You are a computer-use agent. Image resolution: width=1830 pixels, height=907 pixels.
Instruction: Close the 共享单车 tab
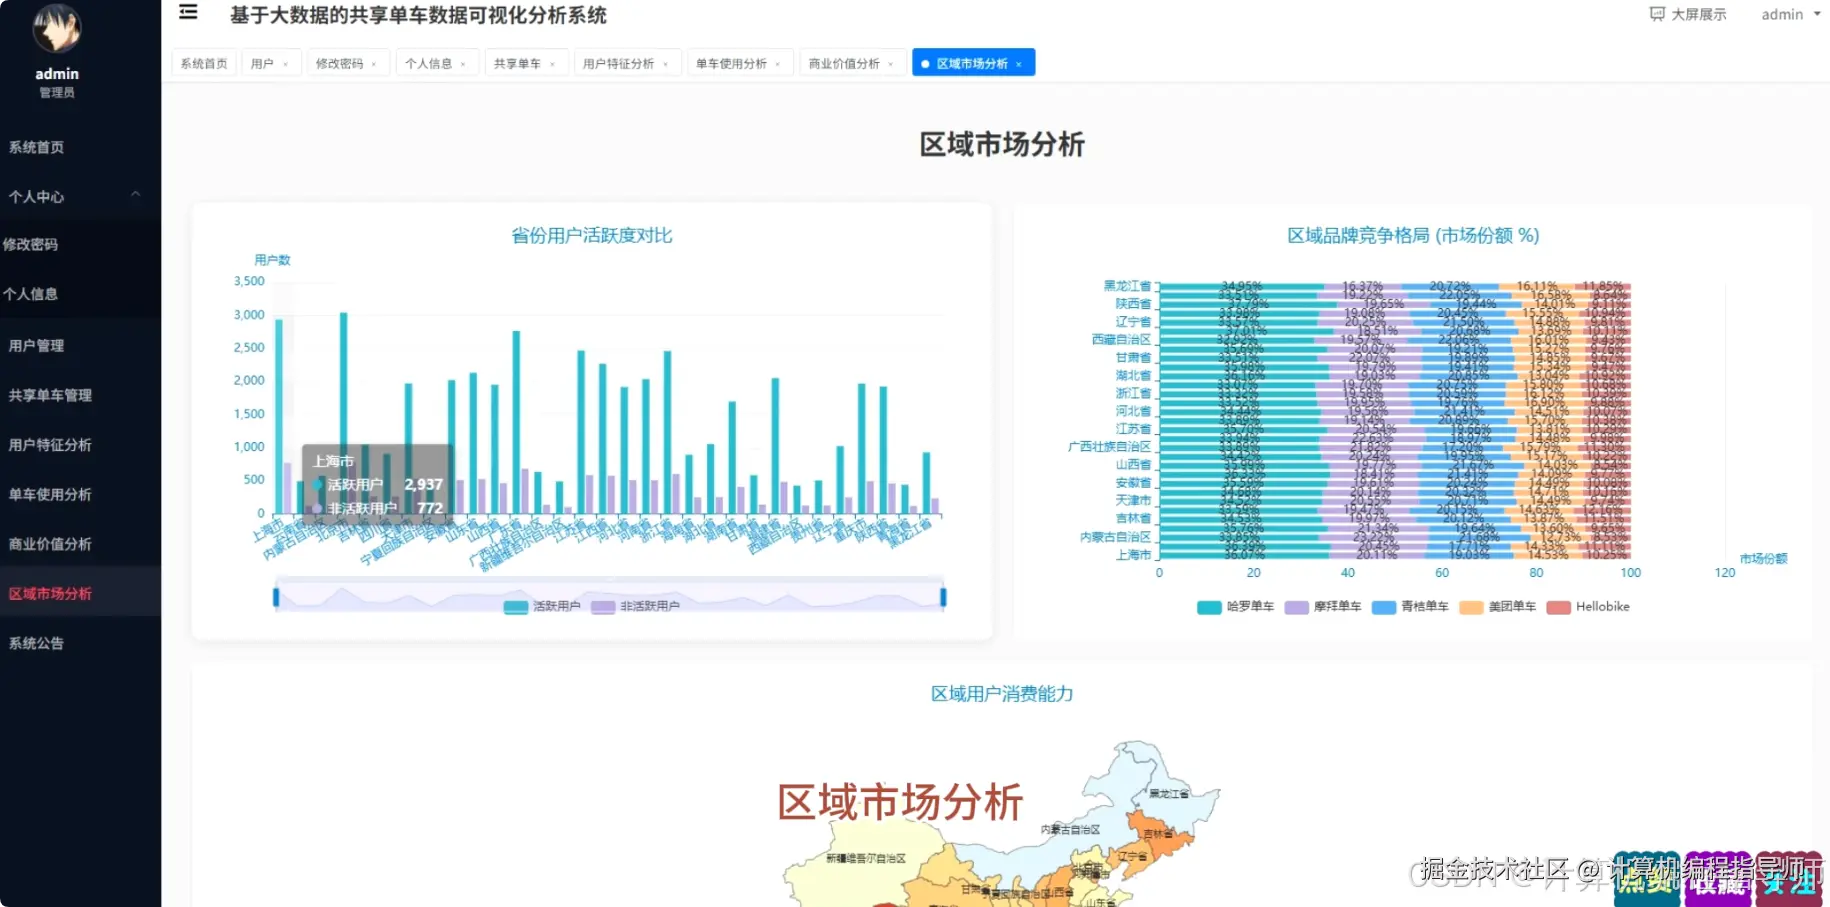pos(552,64)
